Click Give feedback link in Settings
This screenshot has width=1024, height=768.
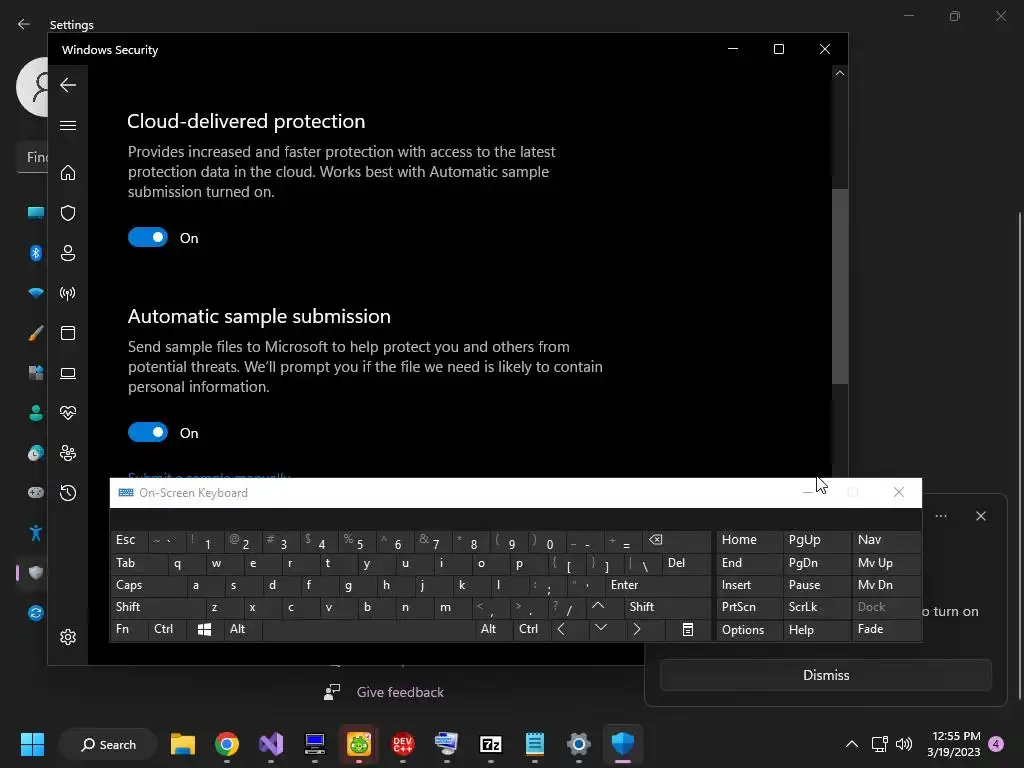pos(400,692)
